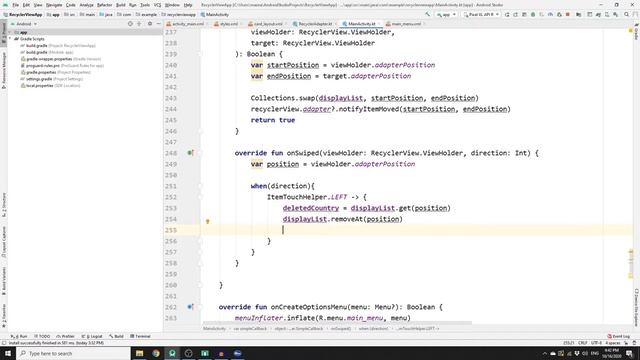Switch to the main_menu.xml tab
Screen dimensions: 640x360
tap(406, 24)
